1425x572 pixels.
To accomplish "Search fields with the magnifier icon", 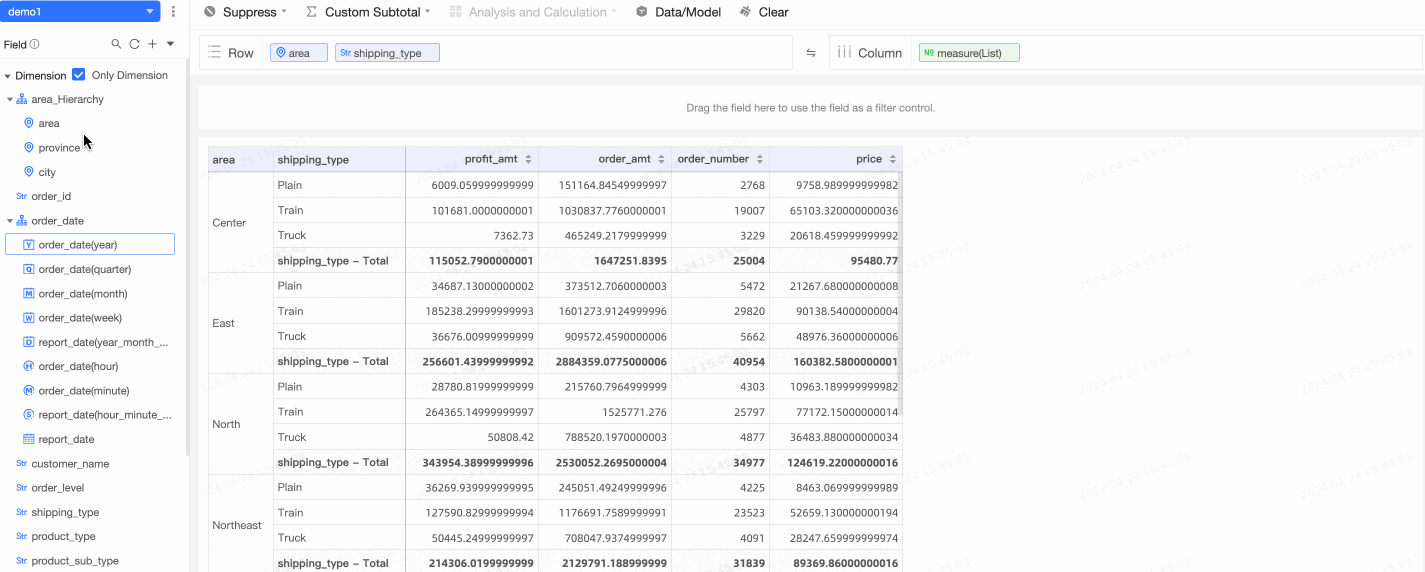I will [x=116, y=44].
